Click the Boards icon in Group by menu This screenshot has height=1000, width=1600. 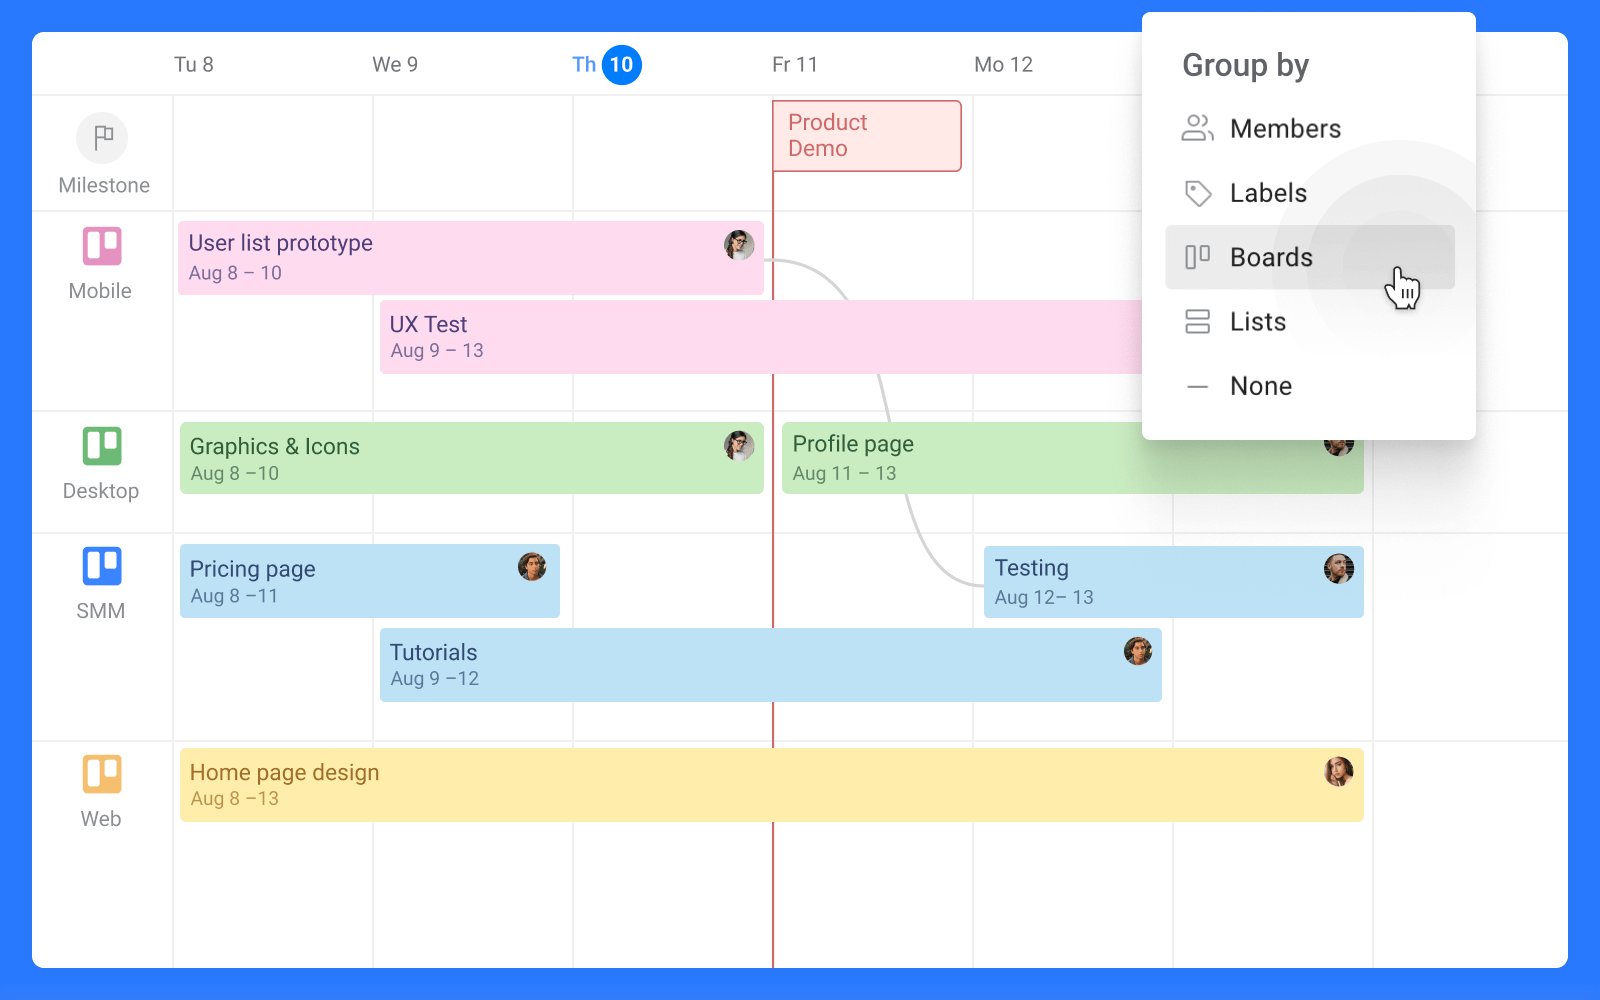click(x=1197, y=257)
